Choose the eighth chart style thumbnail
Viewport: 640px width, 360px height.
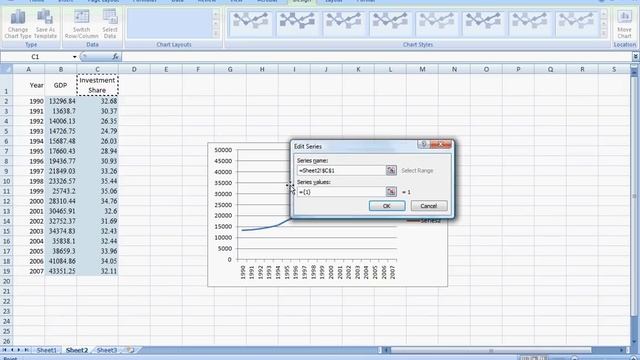pos(576,24)
